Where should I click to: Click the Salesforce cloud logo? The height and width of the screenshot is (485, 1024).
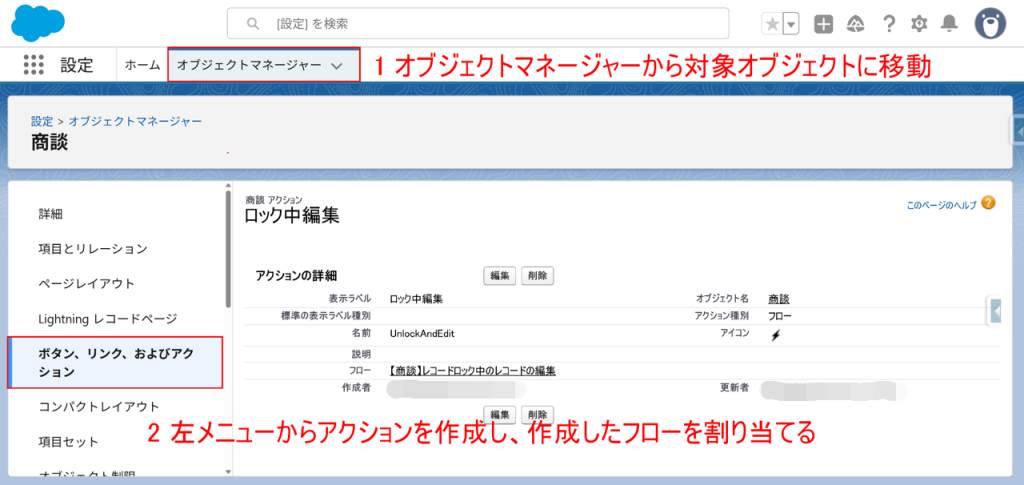pyautogui.click(x=40, y=21)
